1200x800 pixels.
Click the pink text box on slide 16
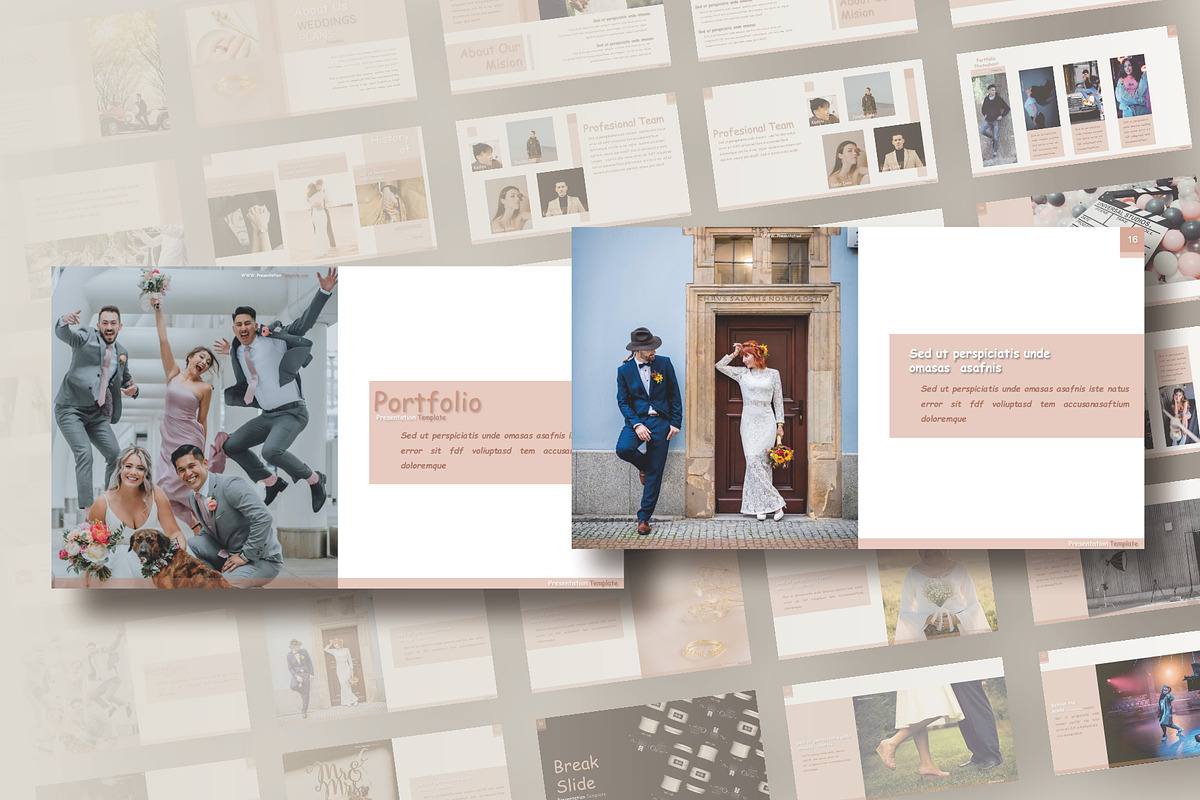[1016, 386]
